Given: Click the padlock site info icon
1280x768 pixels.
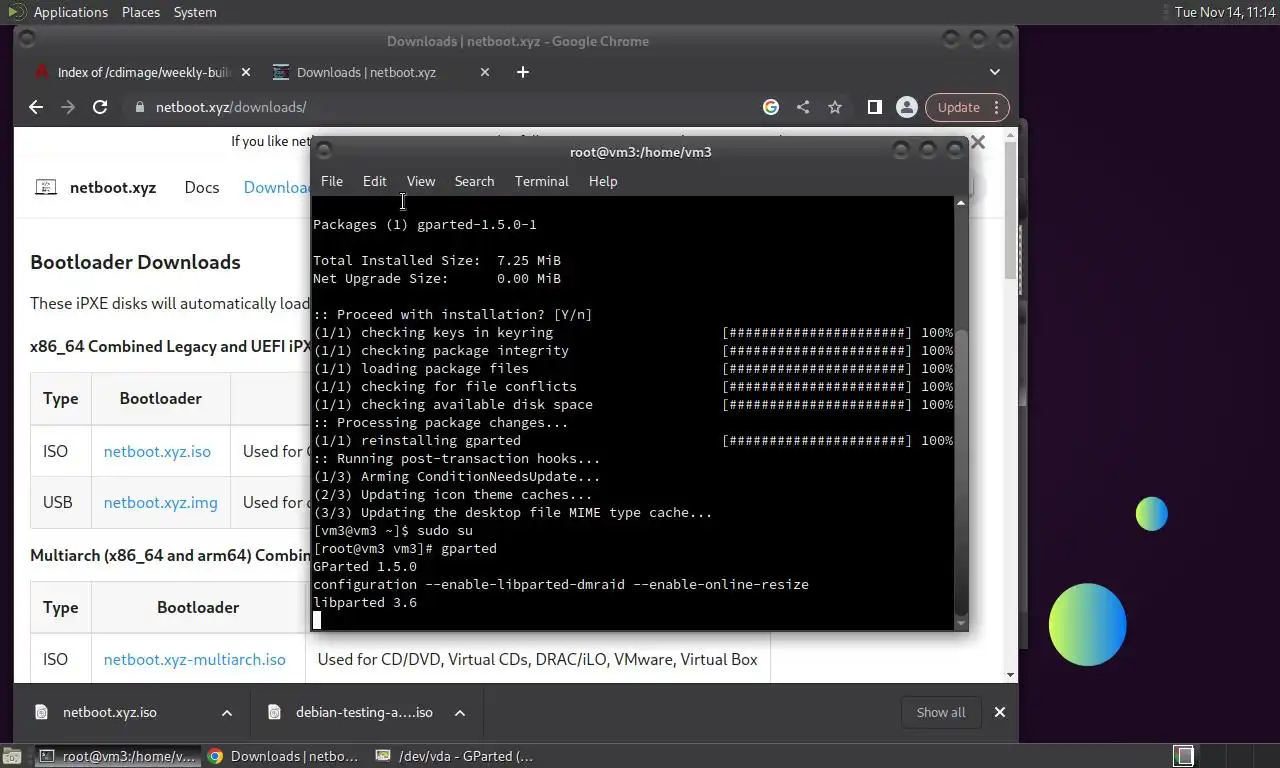Looking at the screenshot, I should tap(139, 107).
